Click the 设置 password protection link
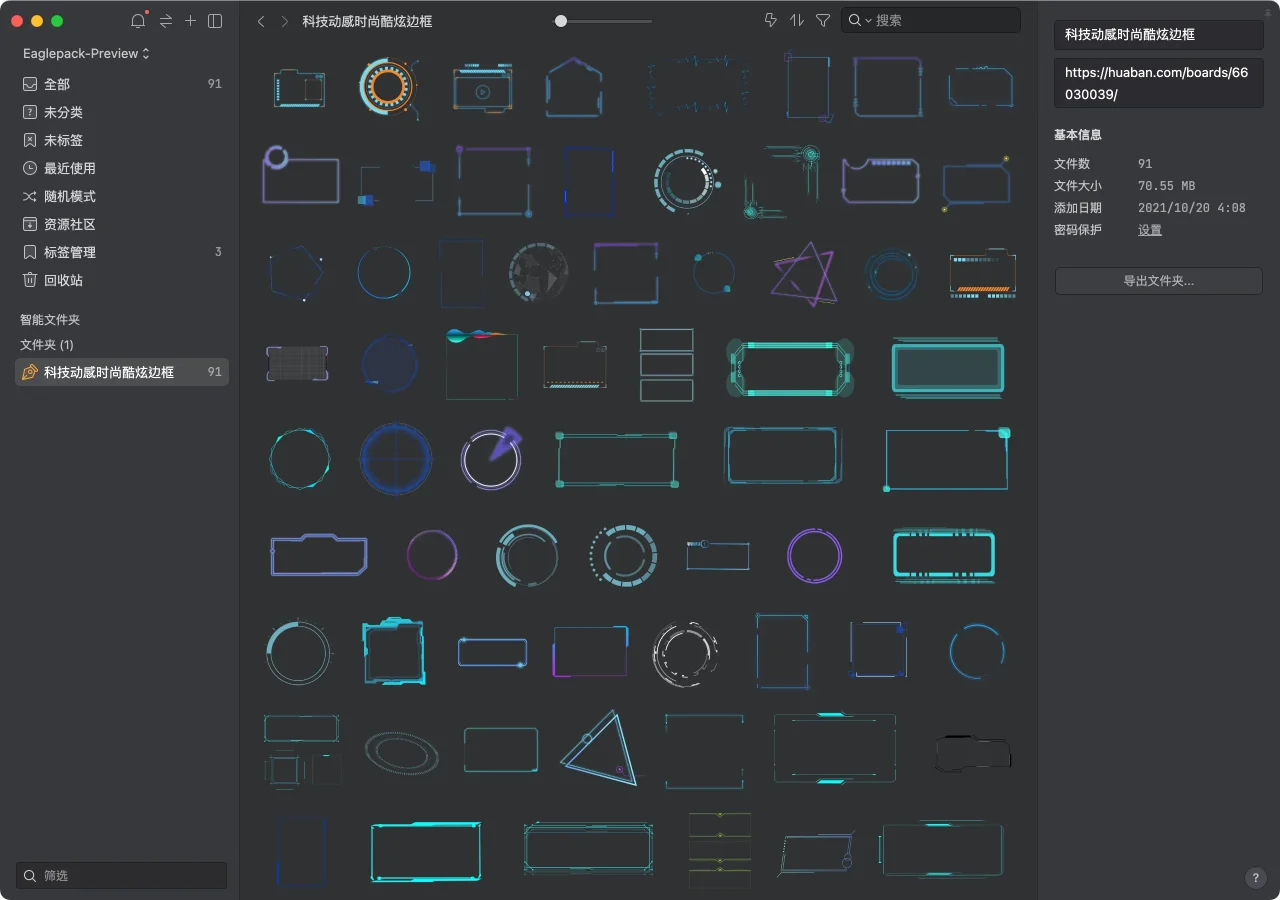This screenshot has width=1280, height=900. tap(1149, 230)
